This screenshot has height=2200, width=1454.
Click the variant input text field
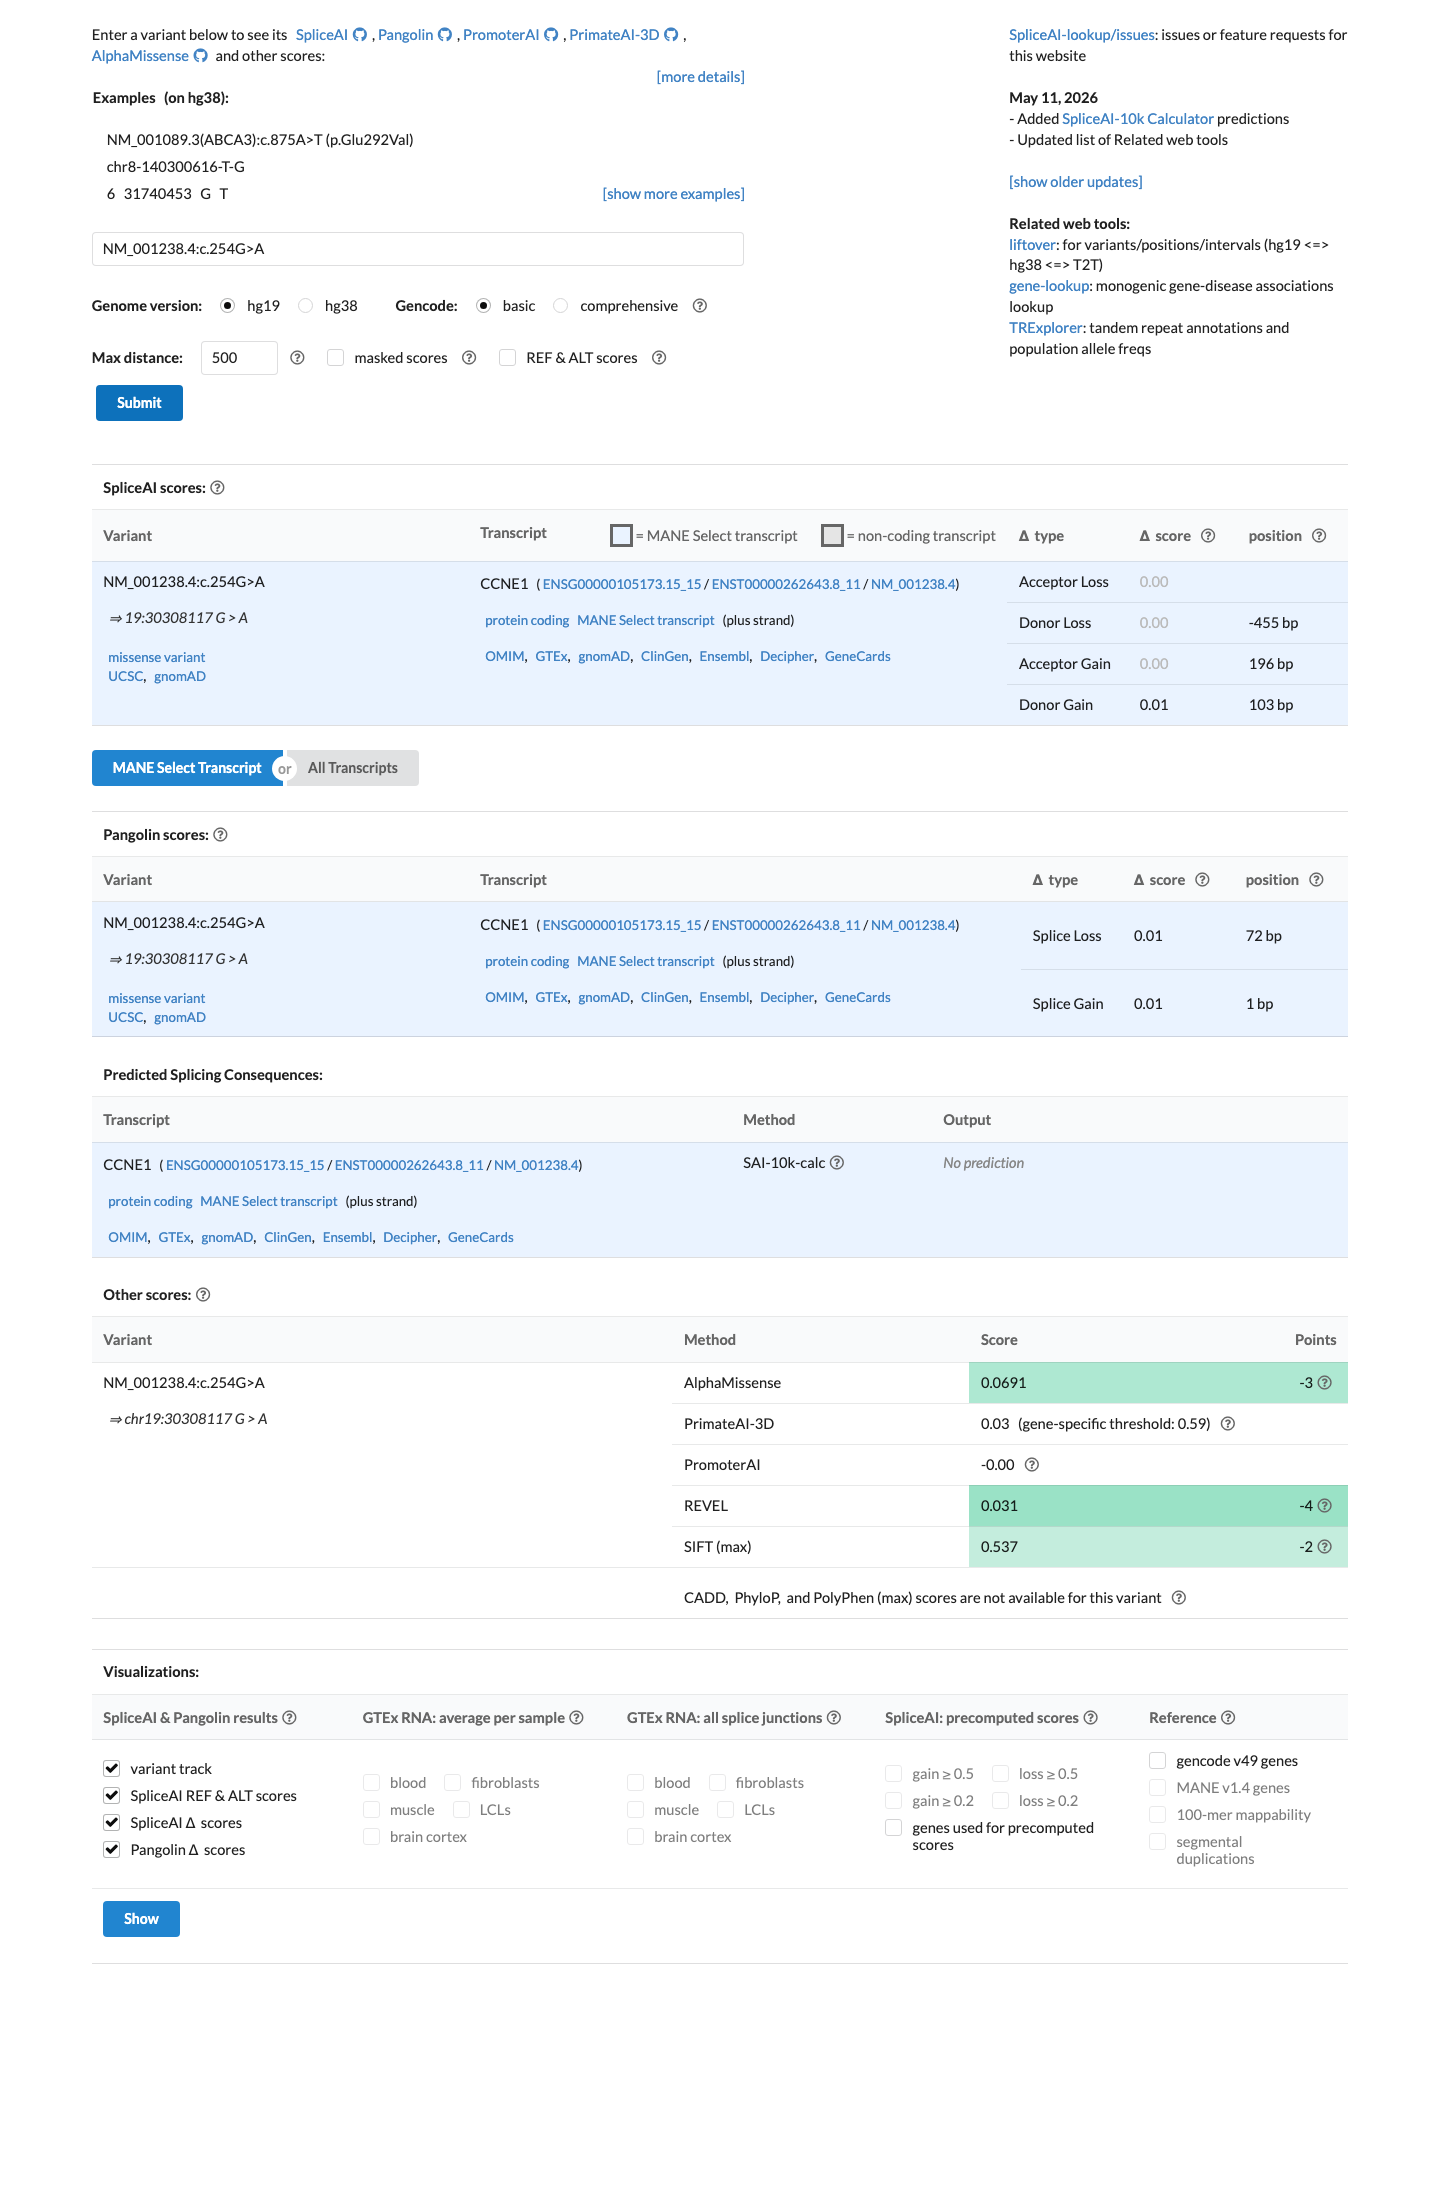tap(418, 249)
